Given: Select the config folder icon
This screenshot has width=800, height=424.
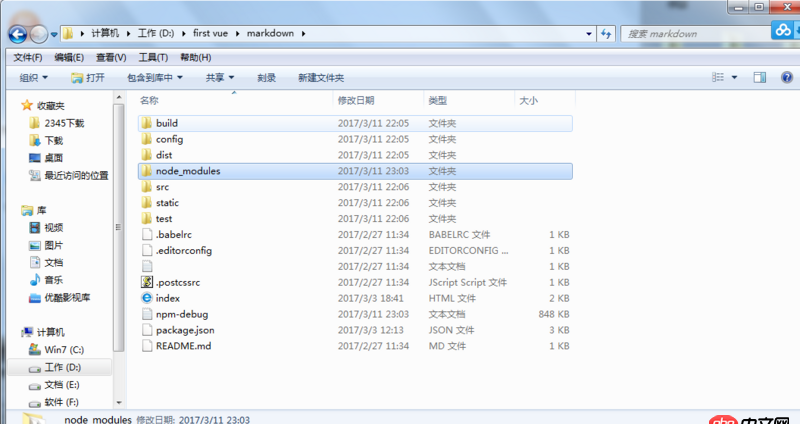Looking at the screenshot, I should click(x=147, y=139).
